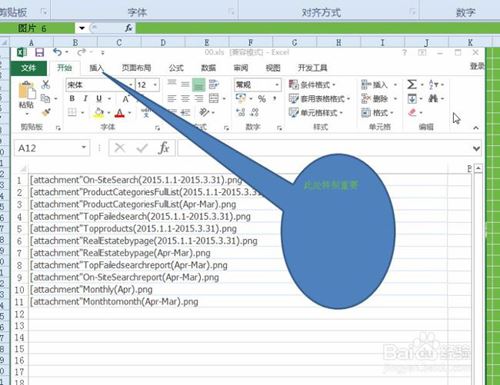This screenshot has width=500, height=385.
Task: Open the 文件 file tab
Action: tap(28, 68)
